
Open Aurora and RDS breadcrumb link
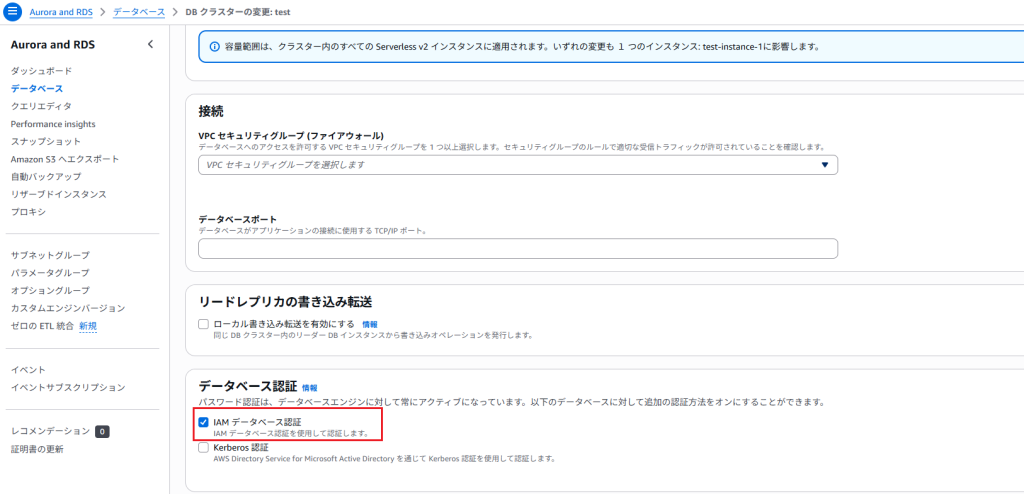[61, 12]
